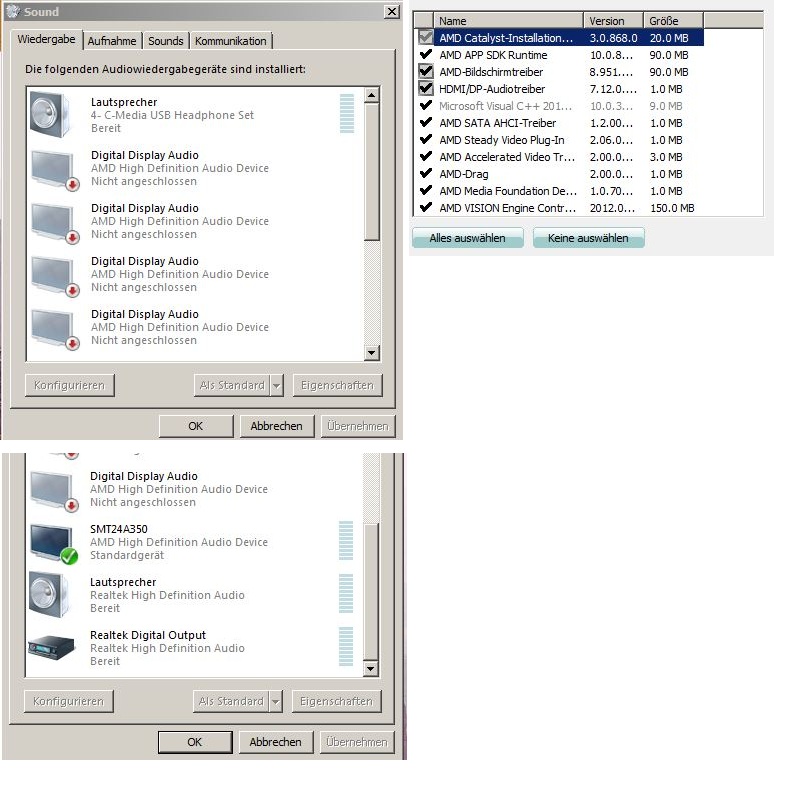Uncheck AMD Accelerated Video Transcoding

coord(426,156)
